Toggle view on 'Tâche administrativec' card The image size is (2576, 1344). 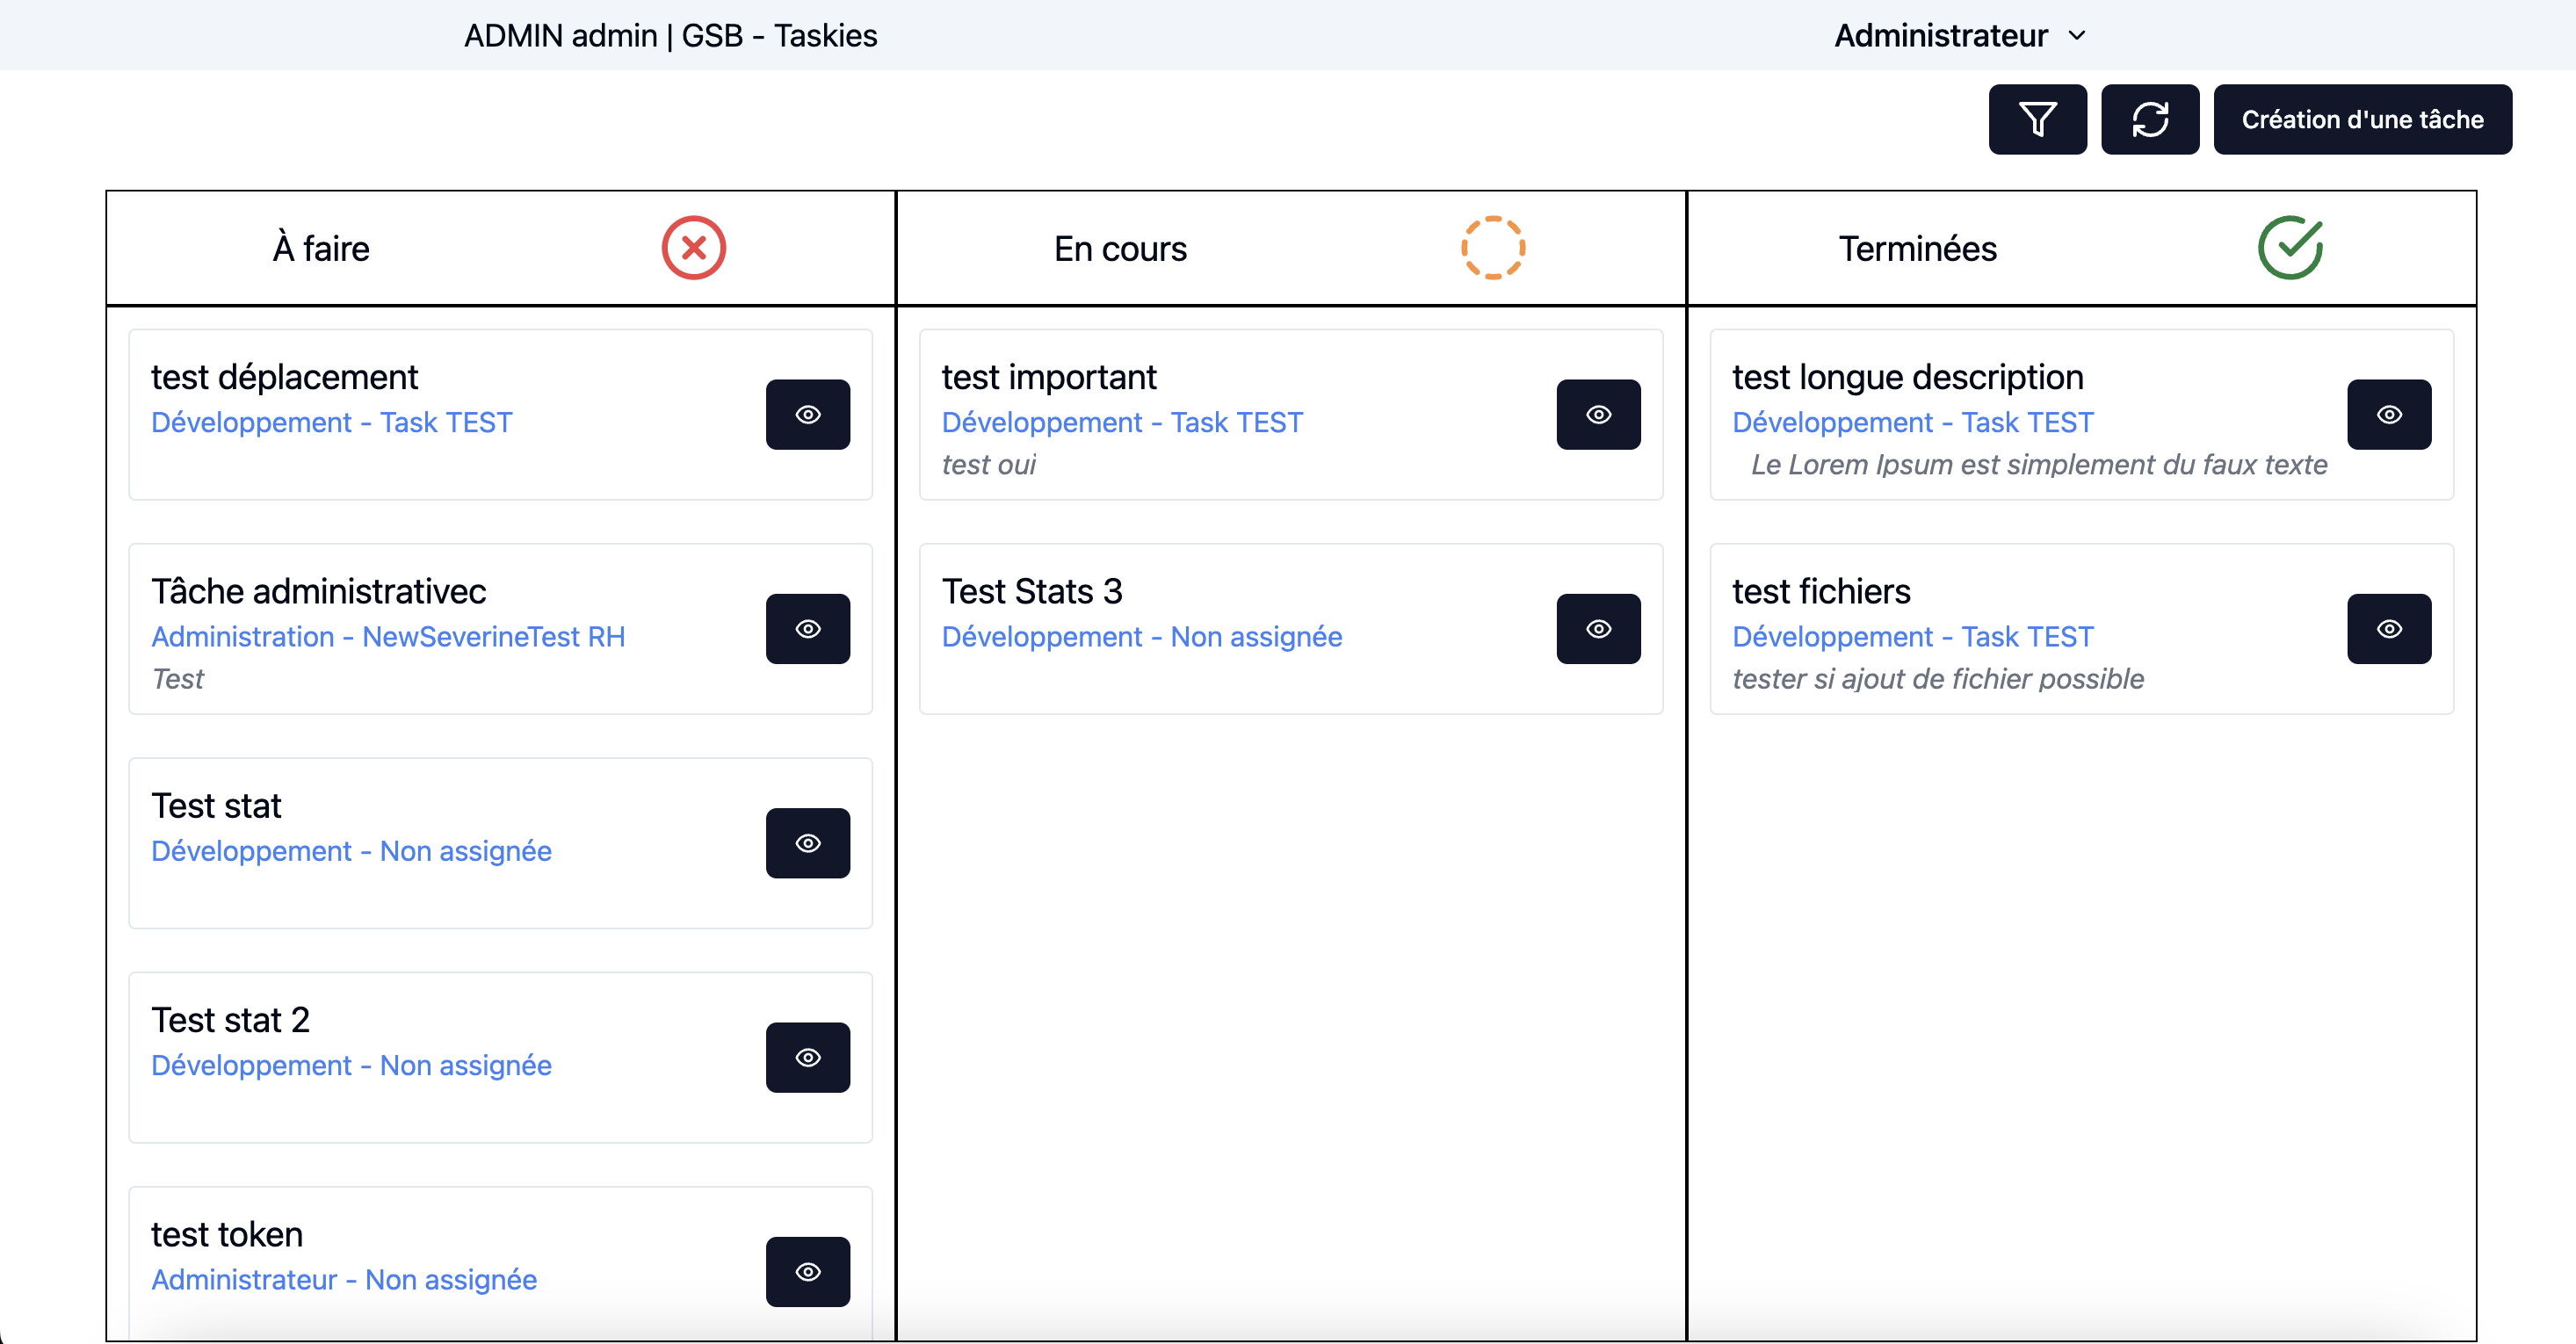pyautogui.click(x=808, y=628)
